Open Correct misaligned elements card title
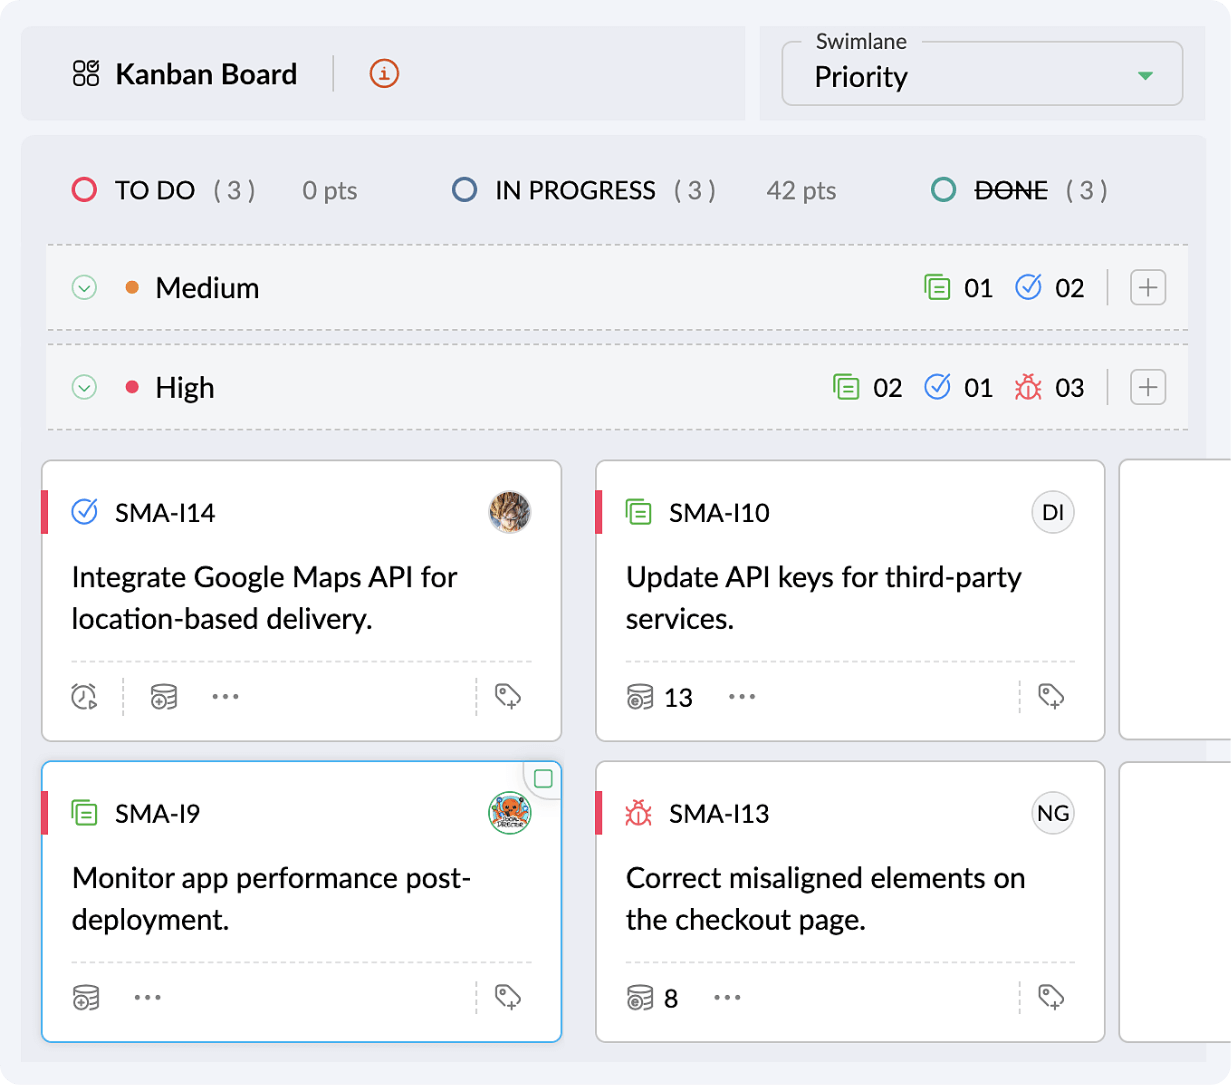This screenshot has width=1231, height=1085. (825, 899)
